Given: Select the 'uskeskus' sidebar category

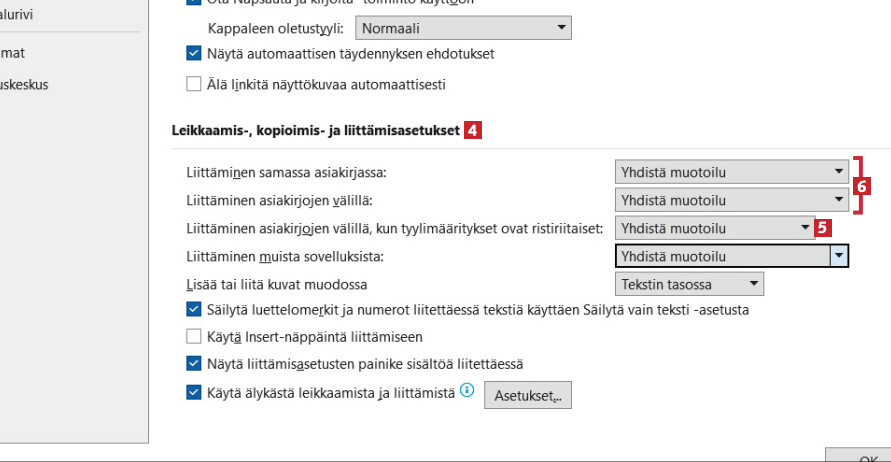Looking at the screenshot, I should pyautogui.click(x=23, y=84).
